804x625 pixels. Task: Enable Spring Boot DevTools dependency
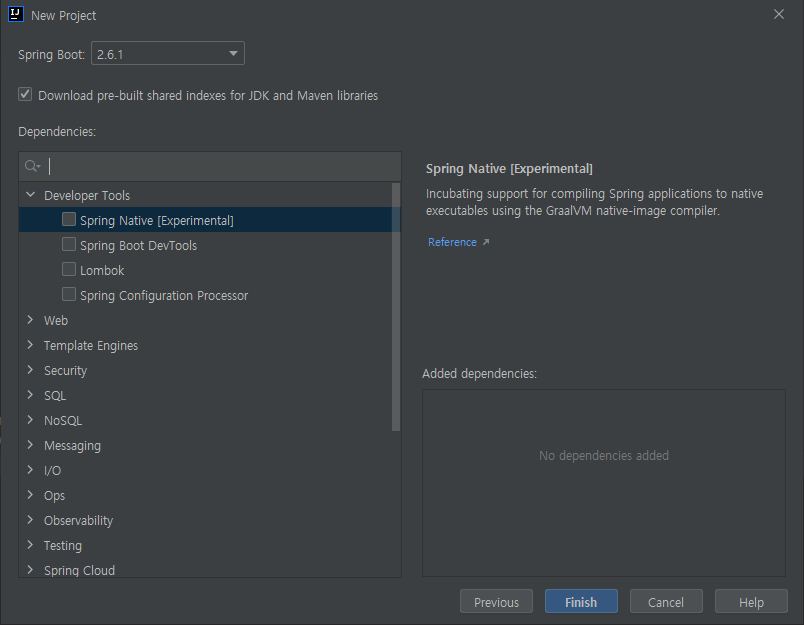[x=68, y=245]
